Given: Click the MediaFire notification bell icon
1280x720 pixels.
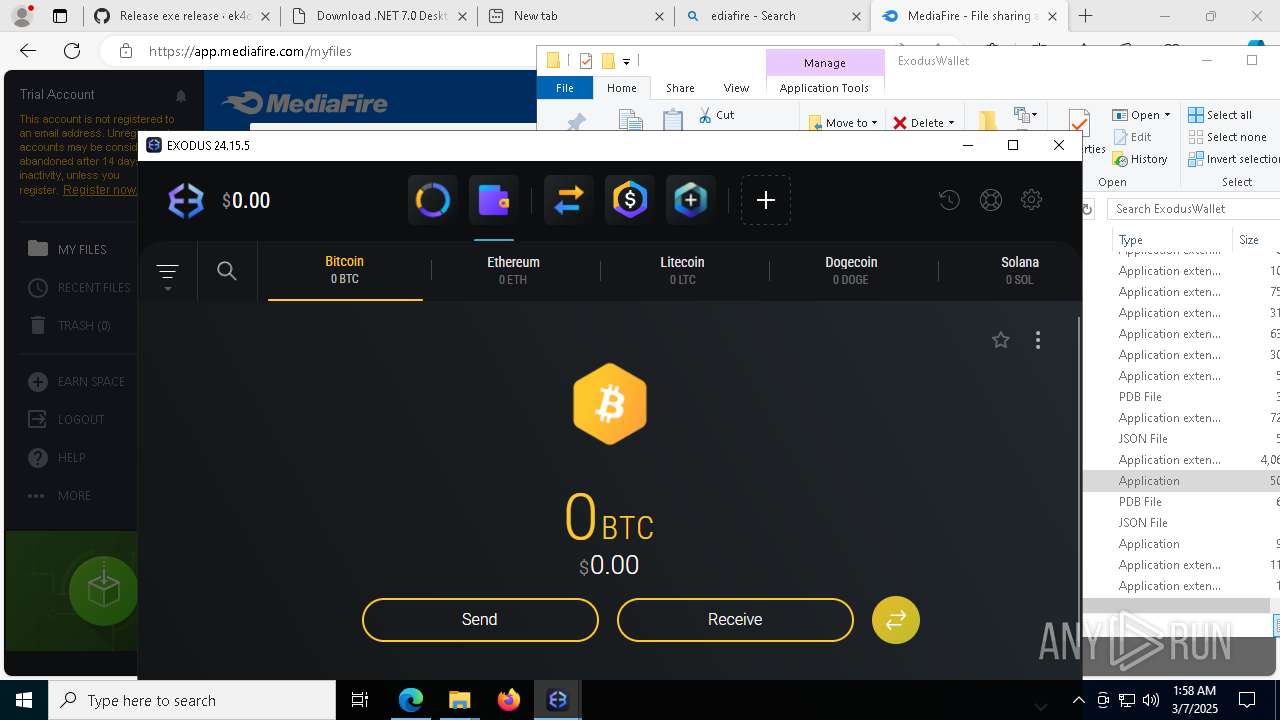Looking at the screenshot, I should [x=181, y=96].
